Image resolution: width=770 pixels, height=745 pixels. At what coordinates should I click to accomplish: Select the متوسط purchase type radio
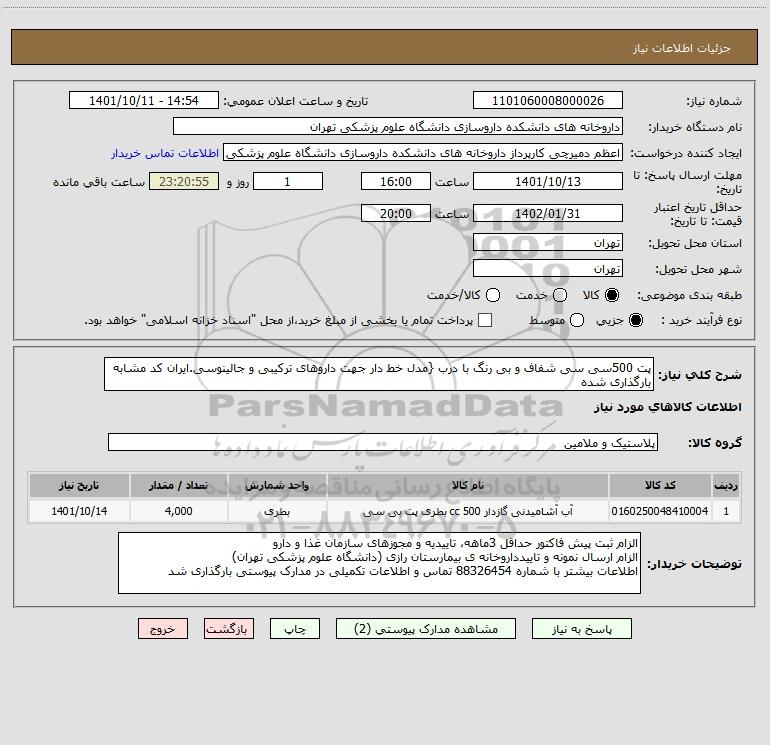(x=577, y=320)
